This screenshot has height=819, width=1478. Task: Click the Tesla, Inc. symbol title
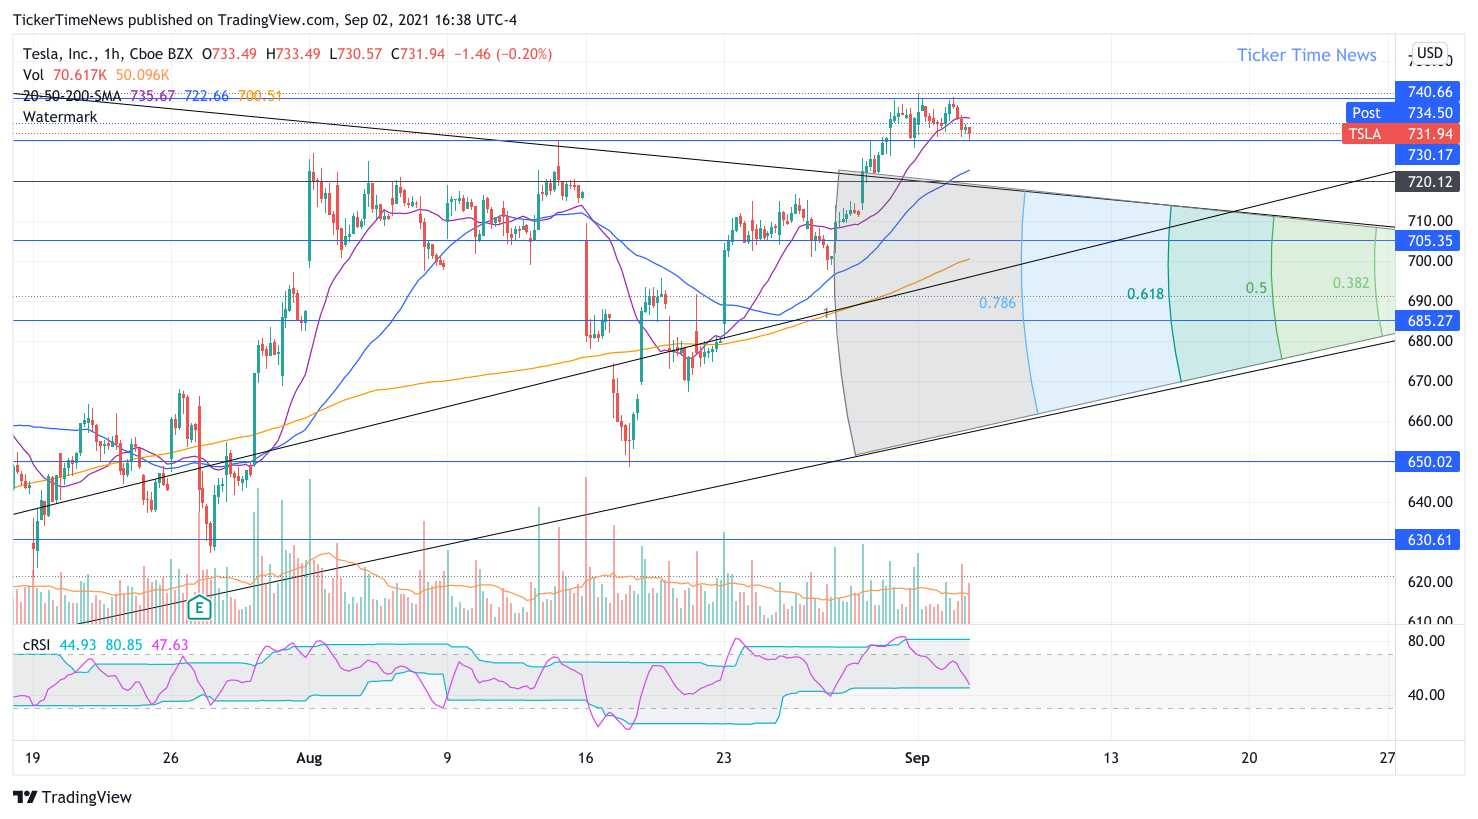[x=59, y=54]
